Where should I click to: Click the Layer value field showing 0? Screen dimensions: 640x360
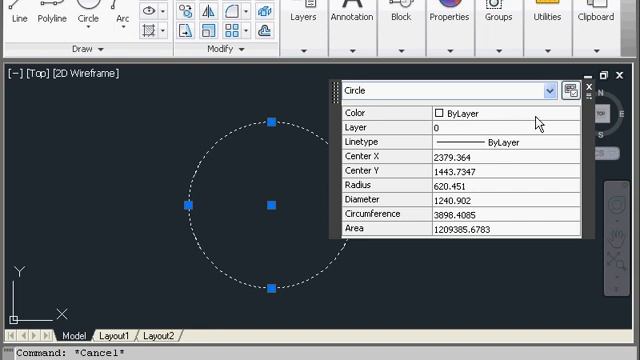506,128
